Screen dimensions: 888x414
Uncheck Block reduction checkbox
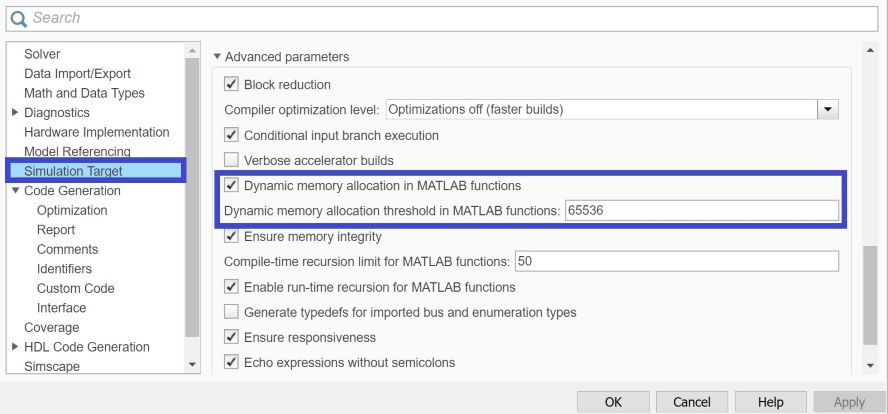point(232,85)
